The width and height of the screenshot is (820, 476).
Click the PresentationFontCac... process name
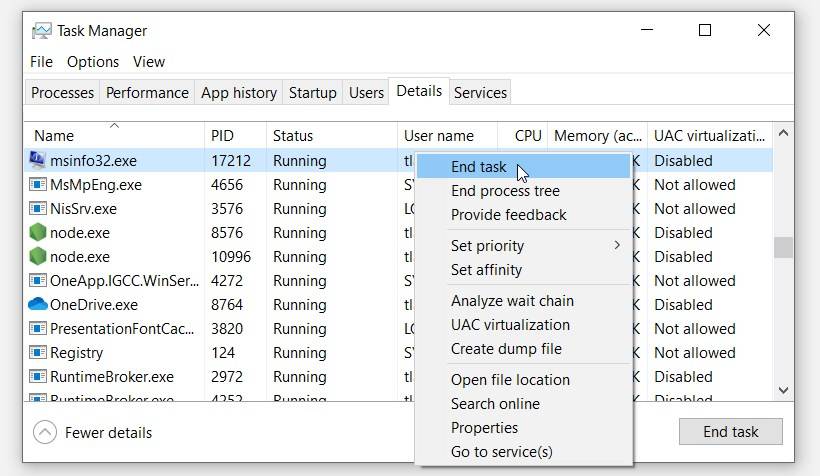[122, 328]
